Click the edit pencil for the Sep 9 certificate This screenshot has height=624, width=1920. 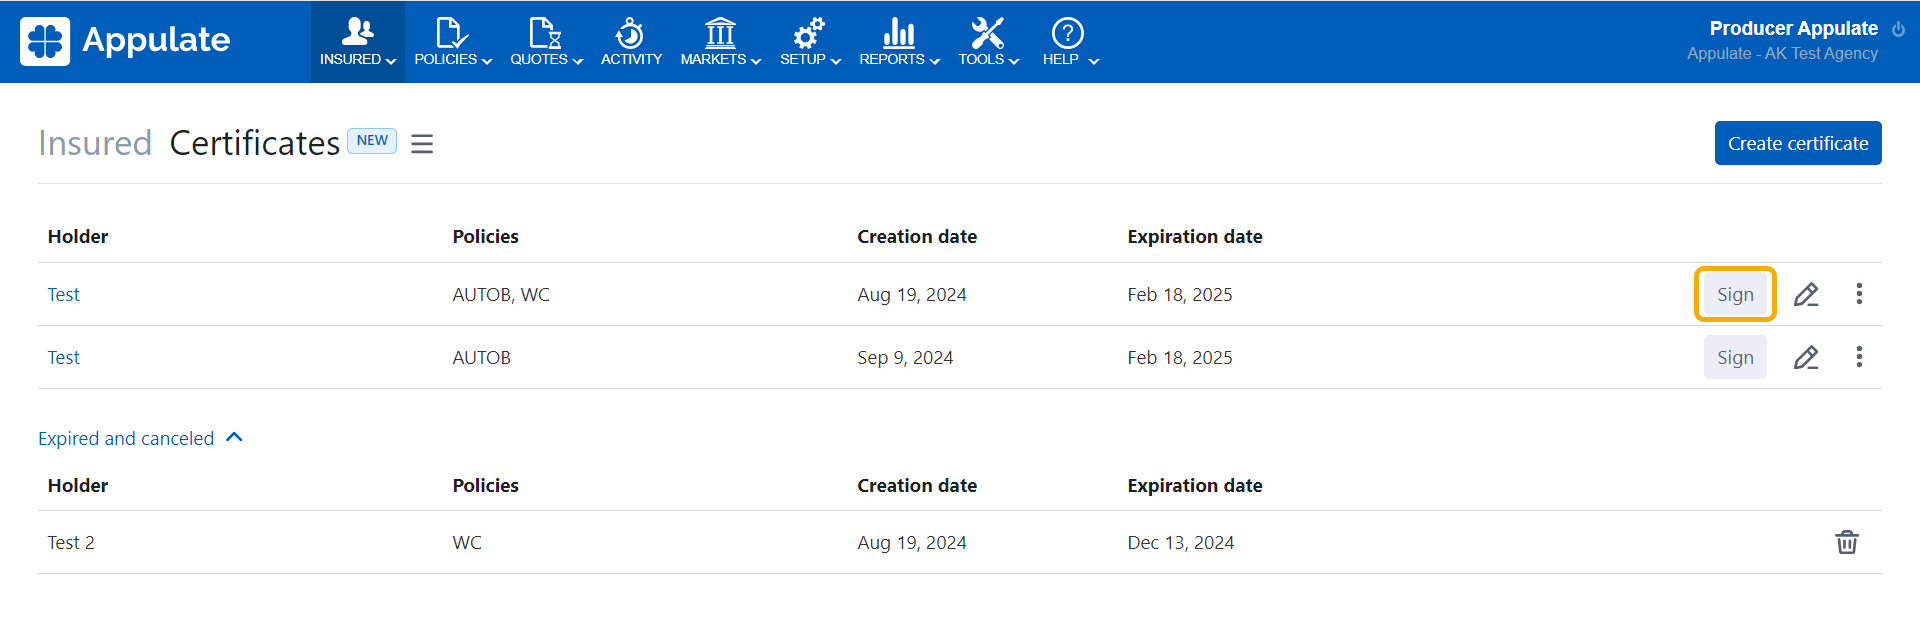1805,358
